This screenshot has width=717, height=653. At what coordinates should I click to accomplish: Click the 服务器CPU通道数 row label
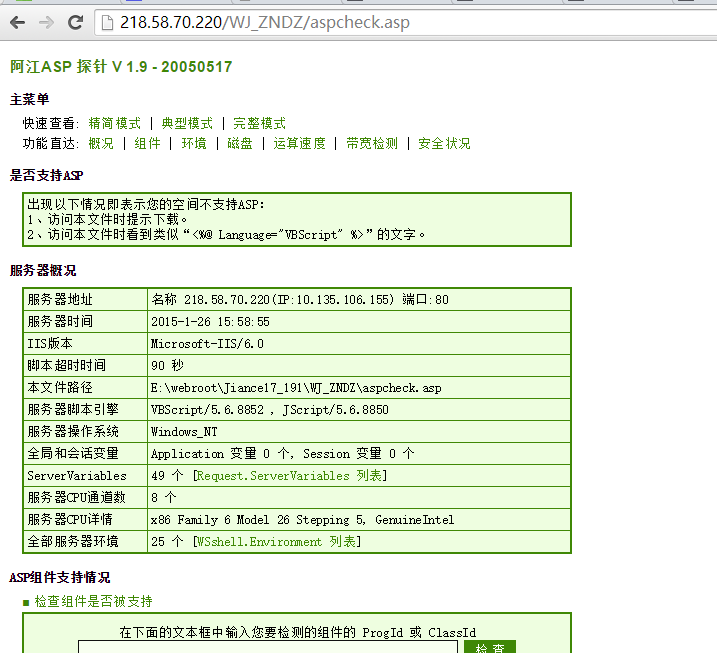[x=76, y=497]
